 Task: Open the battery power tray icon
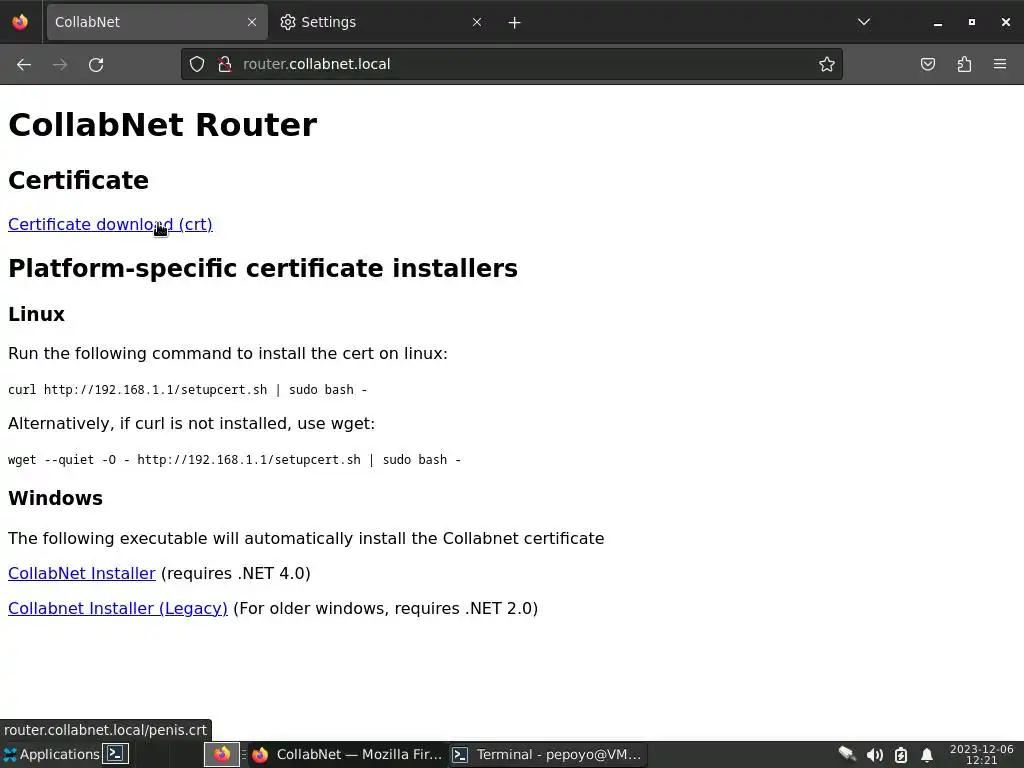pyautogui.click(x=901, y=755)
